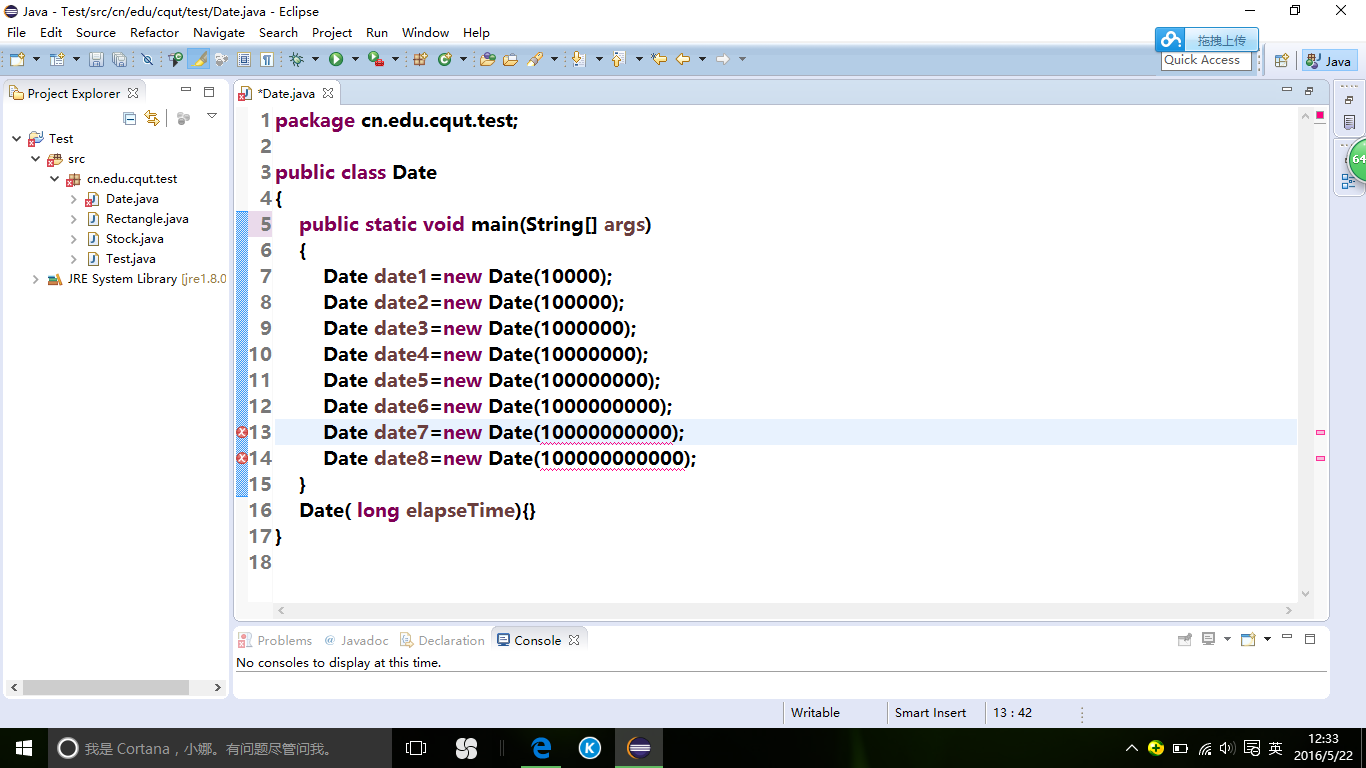
Task: Click the Save All toolbar icon
Action: (x=119, y=59)
